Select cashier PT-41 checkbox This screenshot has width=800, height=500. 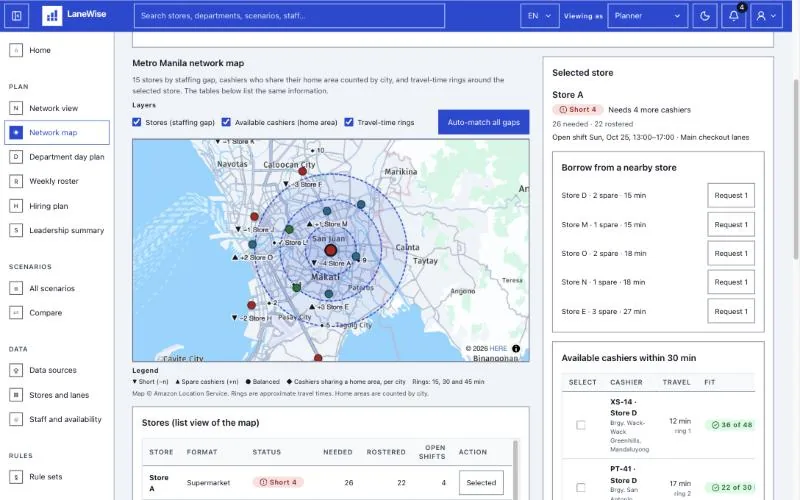[581, 488]
